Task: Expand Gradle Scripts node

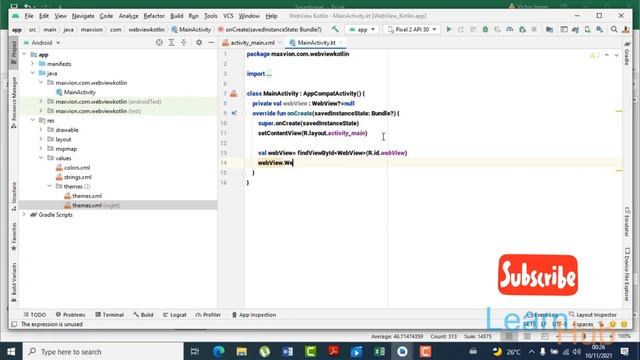Action: (x=24, y=214)
